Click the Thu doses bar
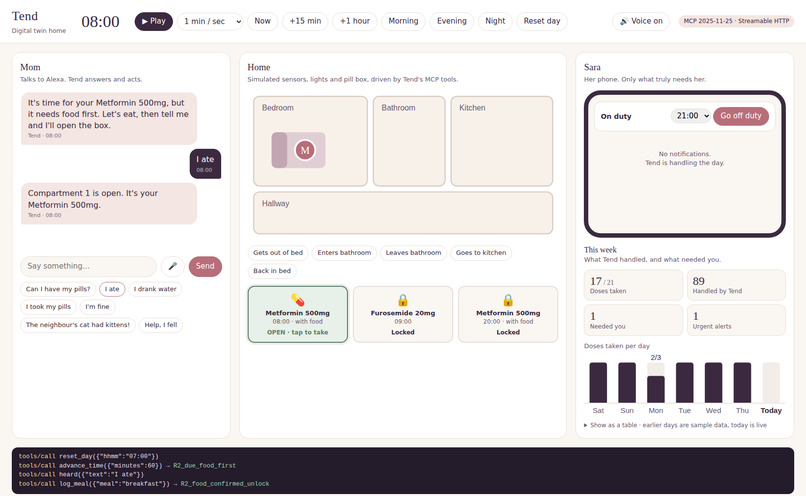 [742, 382]
